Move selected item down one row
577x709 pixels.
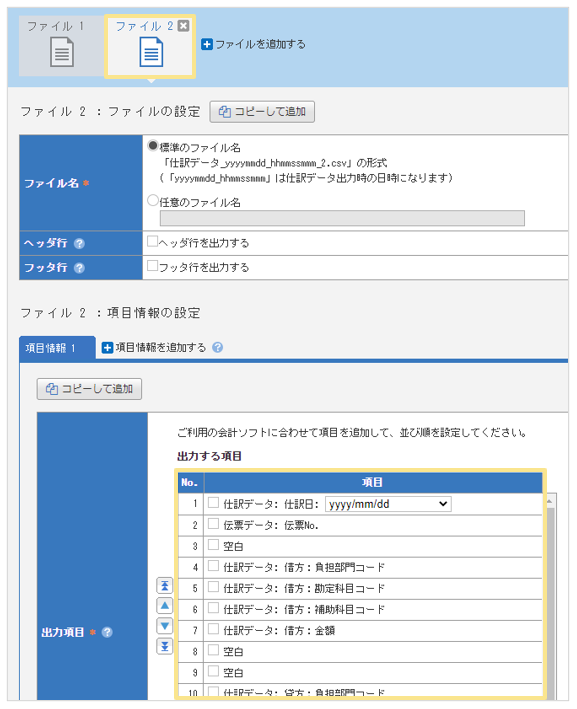165,626
